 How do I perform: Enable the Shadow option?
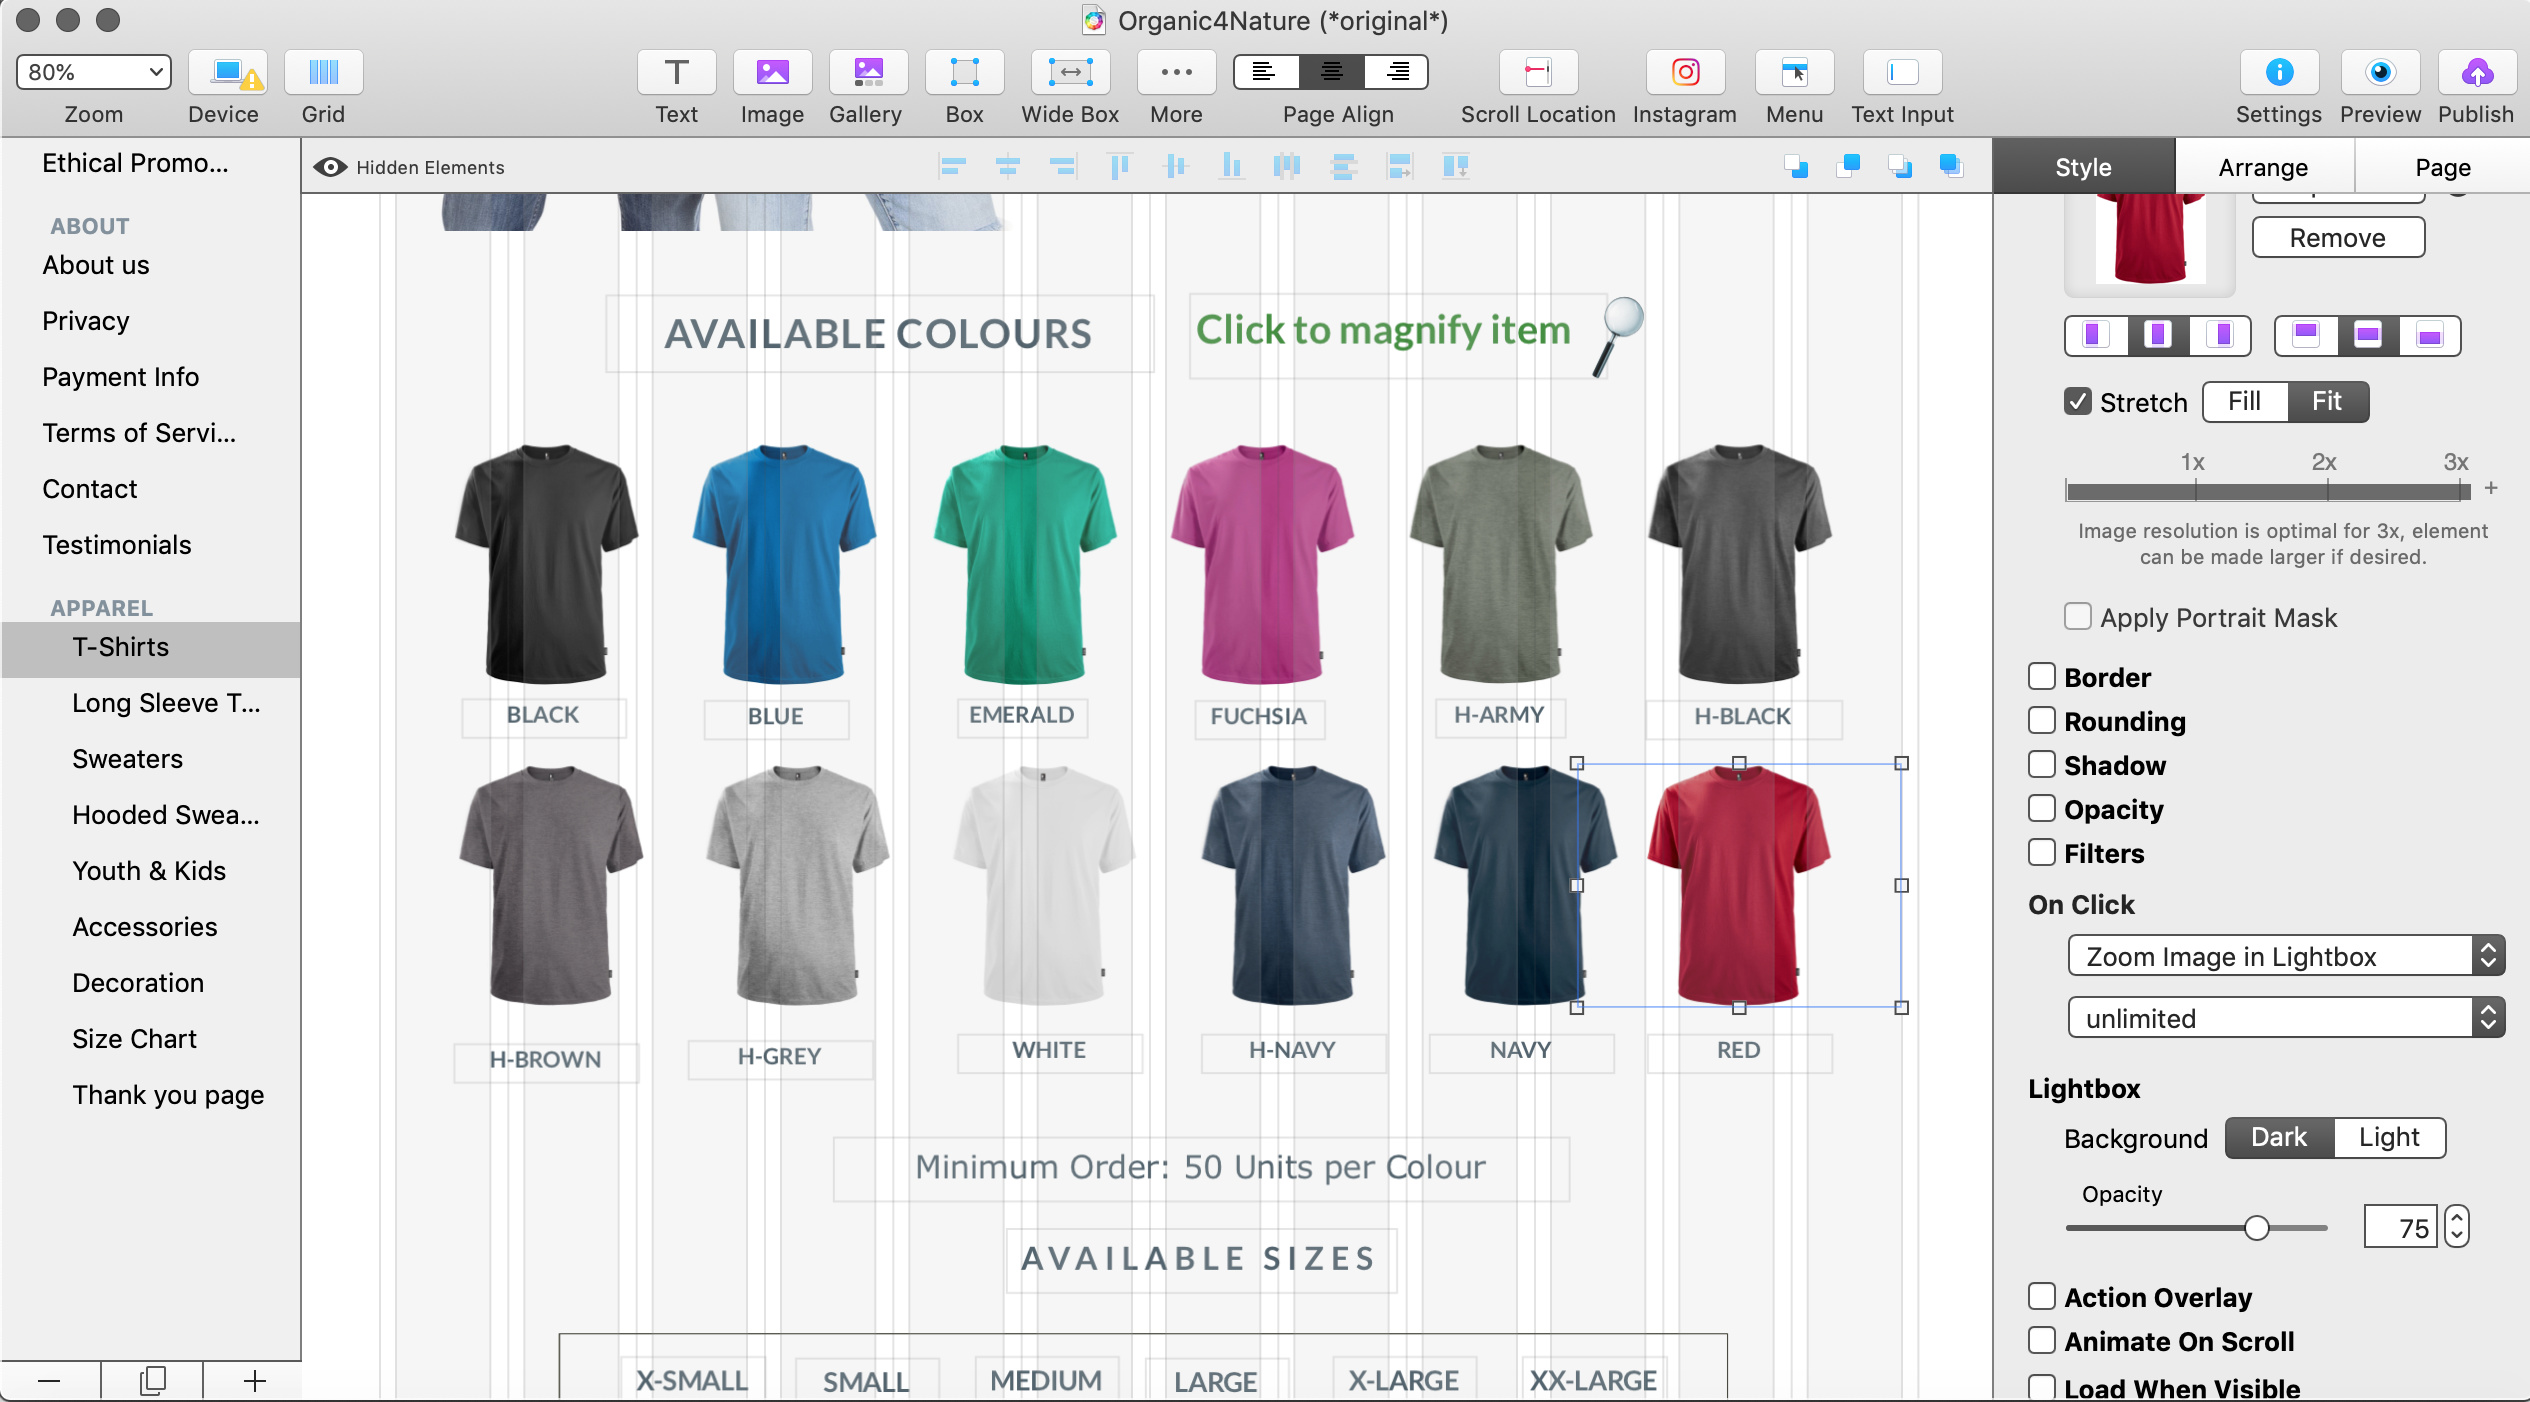(x=2041, y=765)
